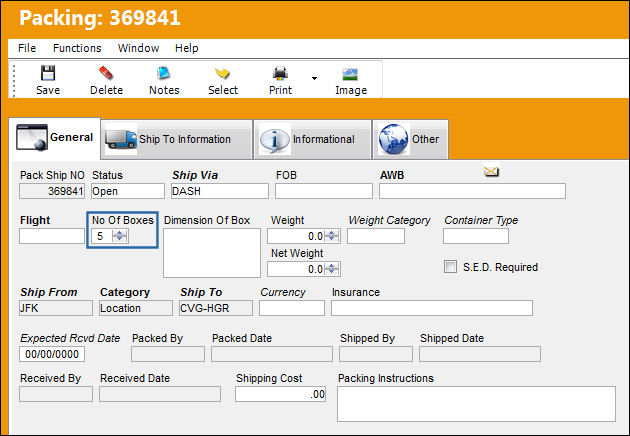Open Notes from the toolbar
The height and width of the screenshot is (436, 630).
(164, 80)
